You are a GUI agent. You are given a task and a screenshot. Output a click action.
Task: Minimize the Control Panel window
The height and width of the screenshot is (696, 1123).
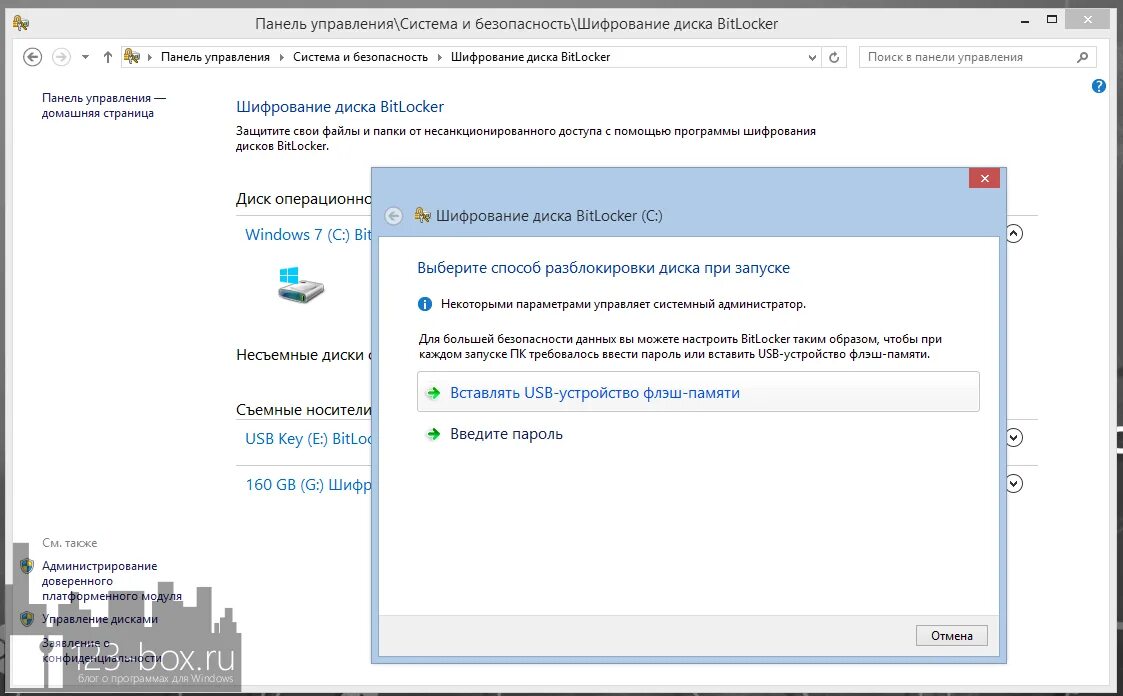pyautogui.click(x=1026, y=21)
